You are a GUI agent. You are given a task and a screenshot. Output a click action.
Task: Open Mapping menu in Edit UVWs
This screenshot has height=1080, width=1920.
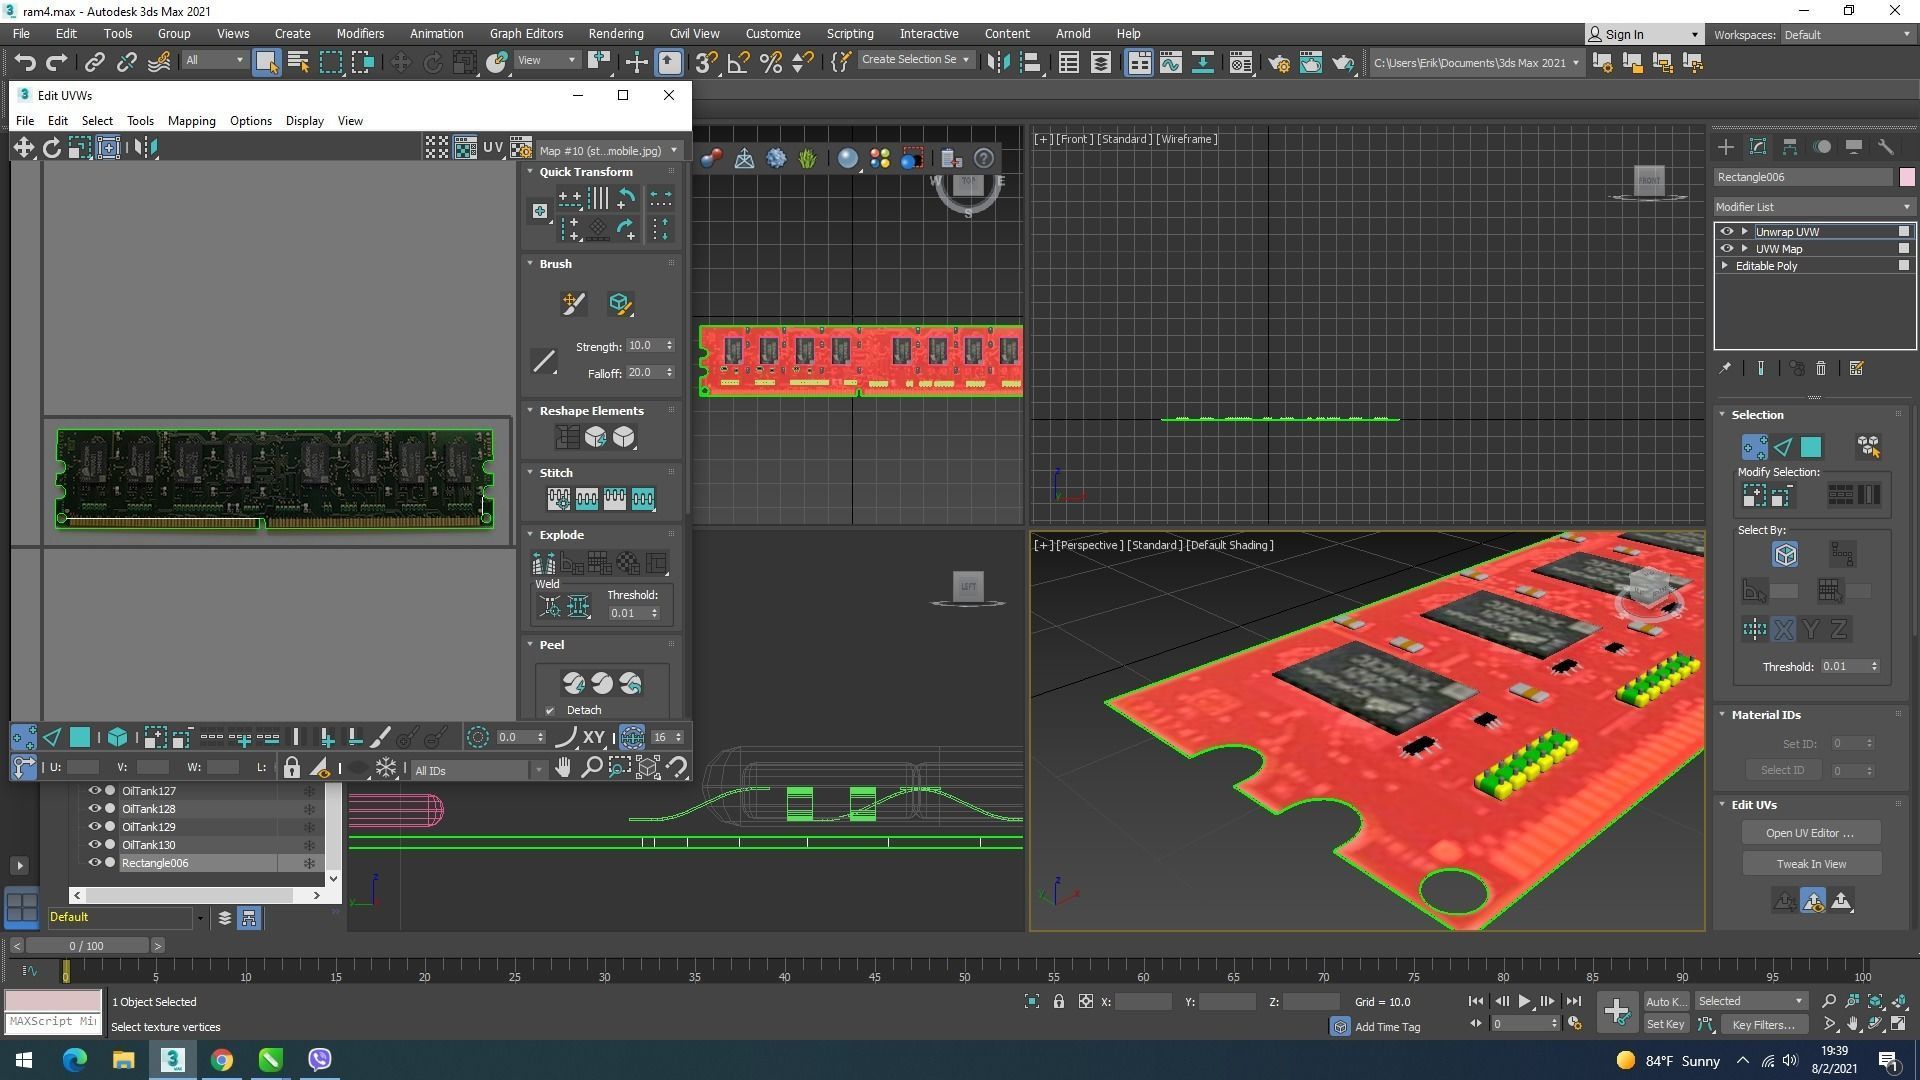click(x=191, y=120)
